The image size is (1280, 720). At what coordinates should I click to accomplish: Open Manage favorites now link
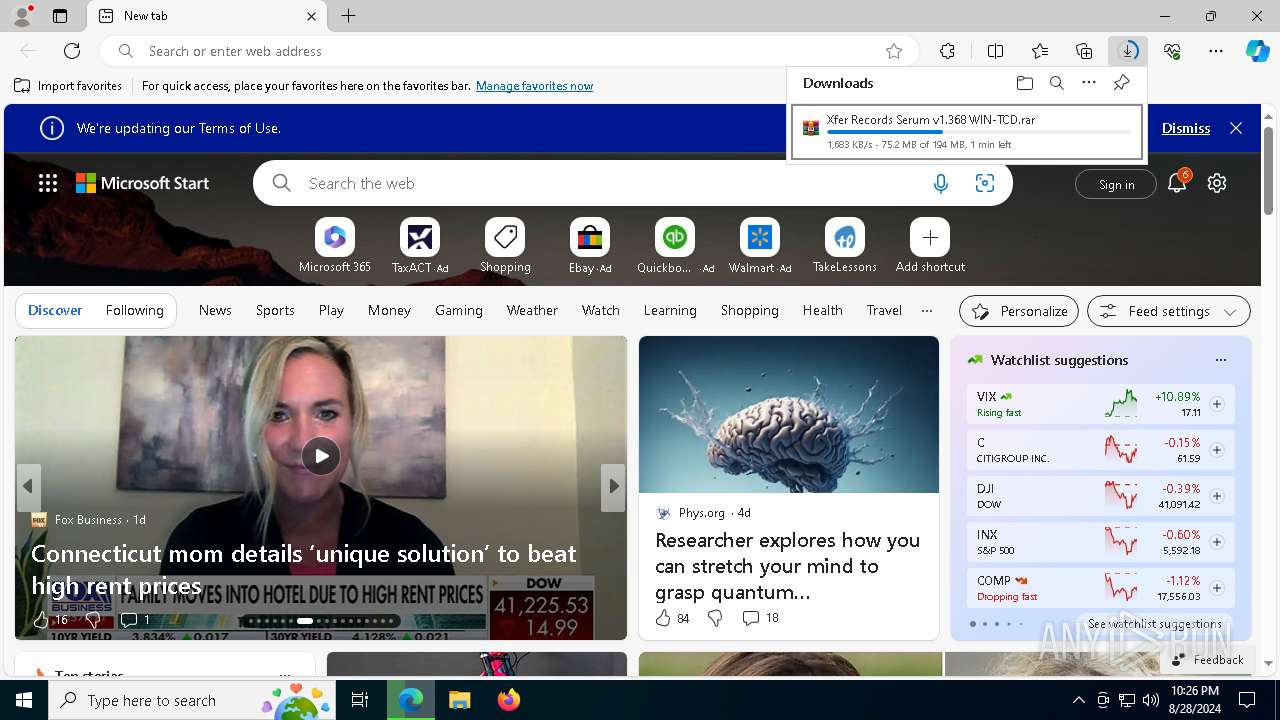pyautogui.click(x=535, y=86)
